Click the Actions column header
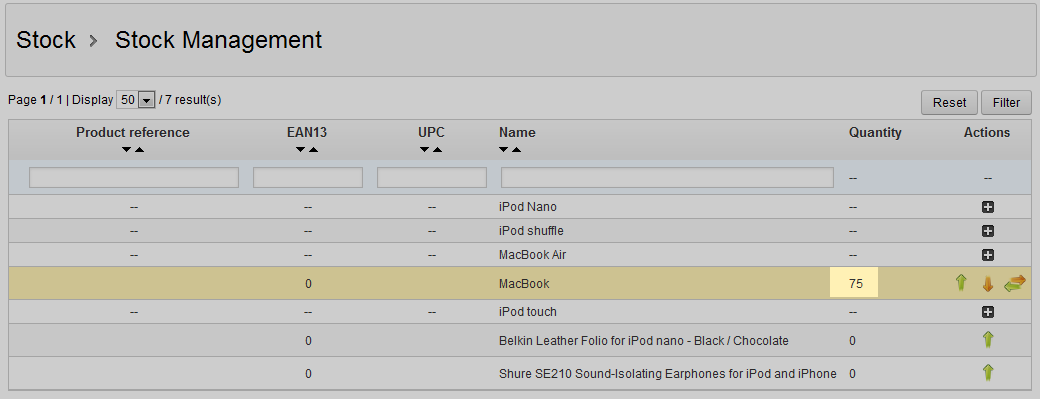 click(x=987, y=133)
